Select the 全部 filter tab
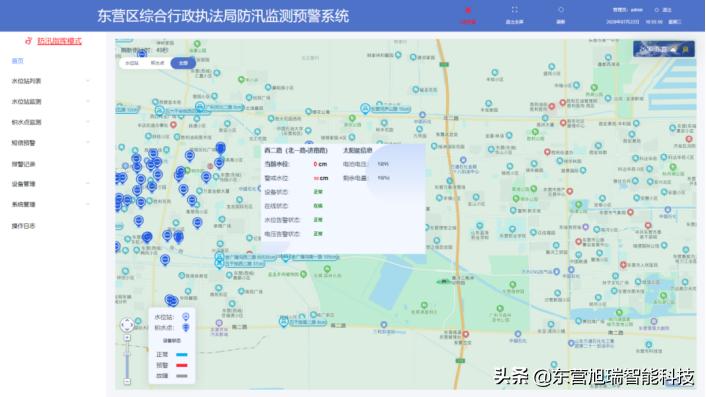Image resolution: width=706 pixels, height=397 pixels. [183, 63]
